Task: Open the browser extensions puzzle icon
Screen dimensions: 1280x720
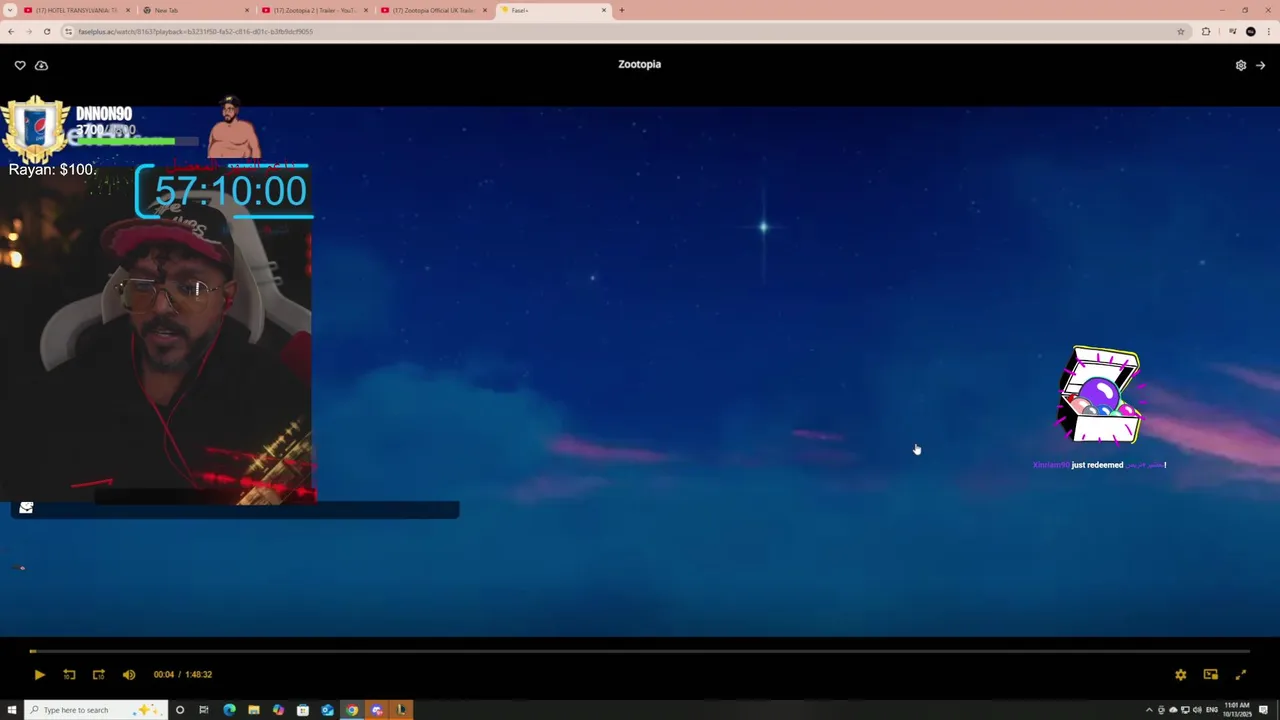Action: (1206, 31)
